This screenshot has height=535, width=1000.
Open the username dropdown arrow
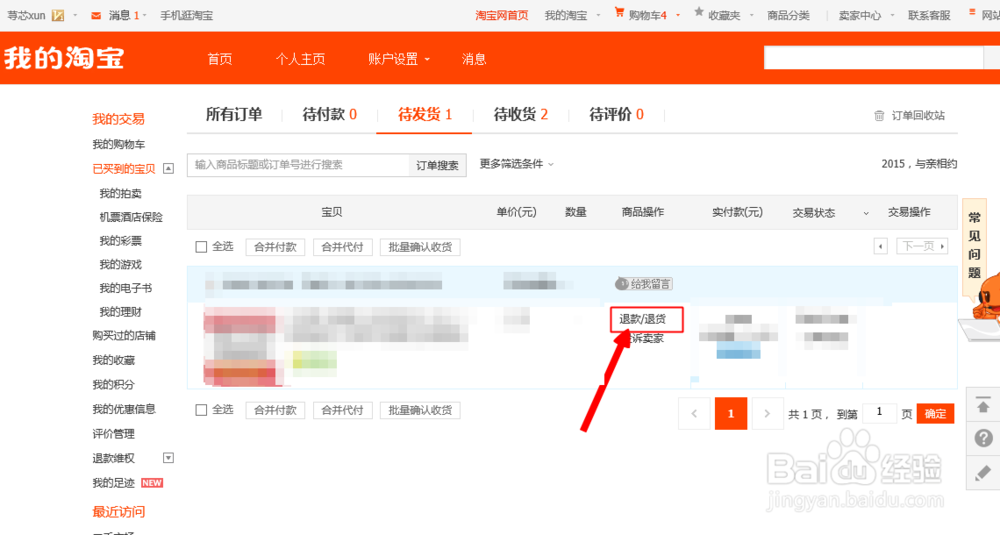[x=75, y=15]
